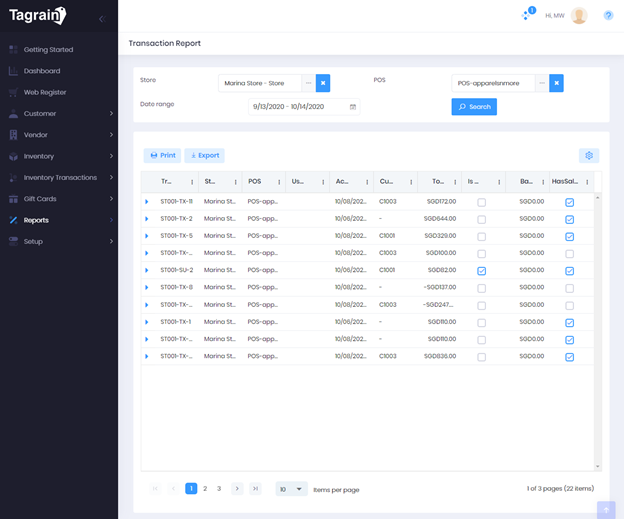Open column menu for HasSal... column

(587, 182)
